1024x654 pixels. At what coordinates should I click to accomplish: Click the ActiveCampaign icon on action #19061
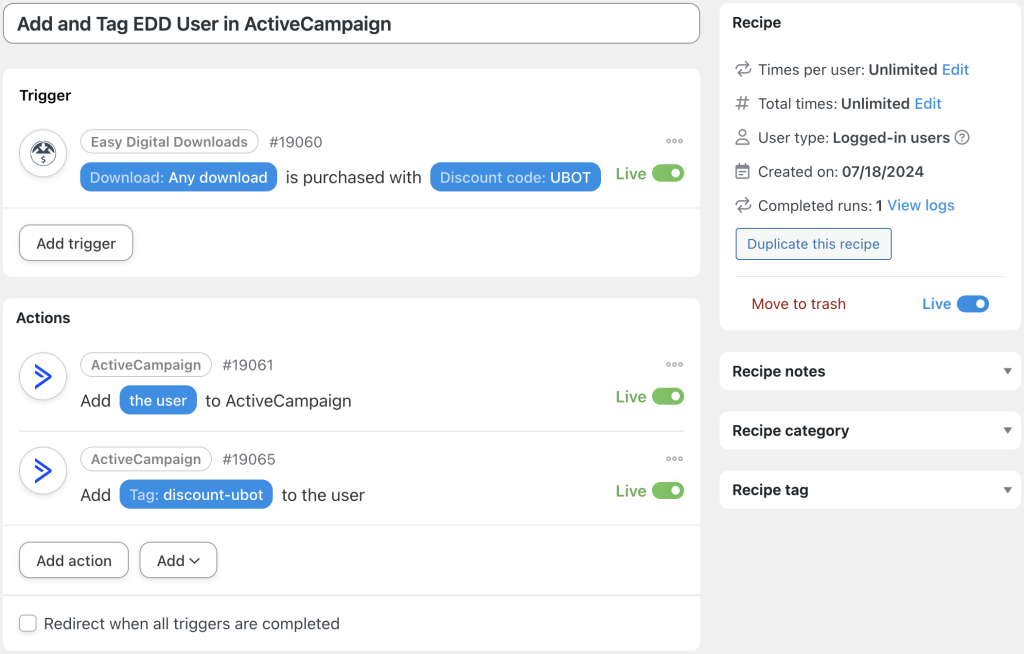tap(43, 376)
